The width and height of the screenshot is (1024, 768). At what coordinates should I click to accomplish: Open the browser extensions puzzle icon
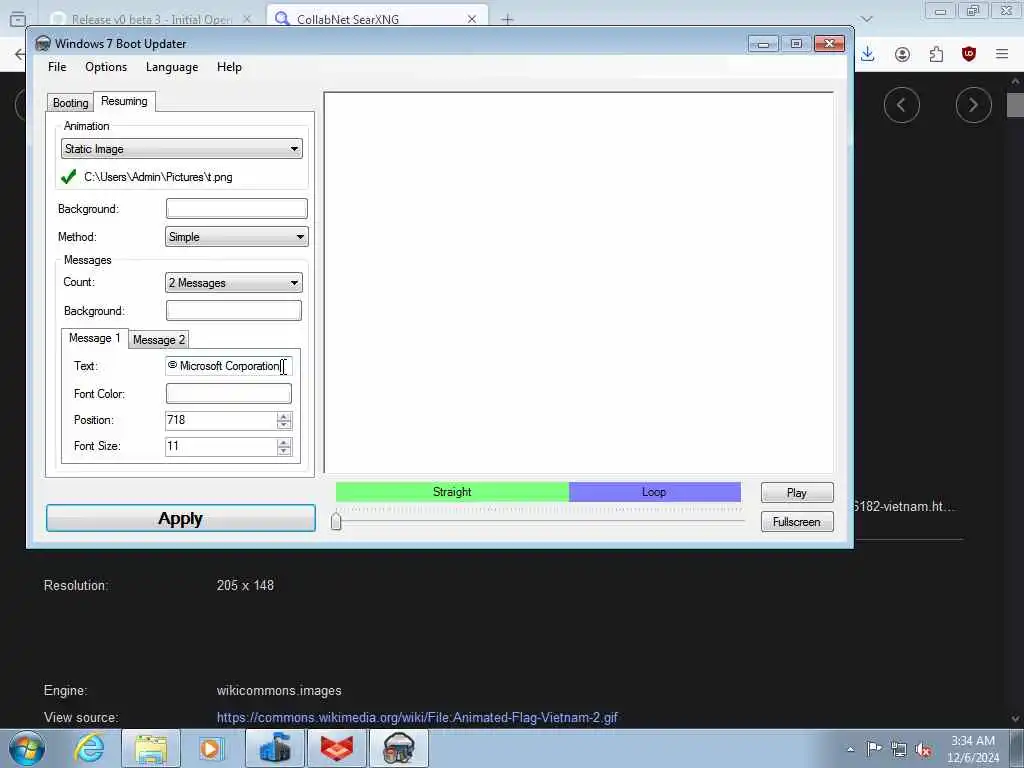(936, 54)
